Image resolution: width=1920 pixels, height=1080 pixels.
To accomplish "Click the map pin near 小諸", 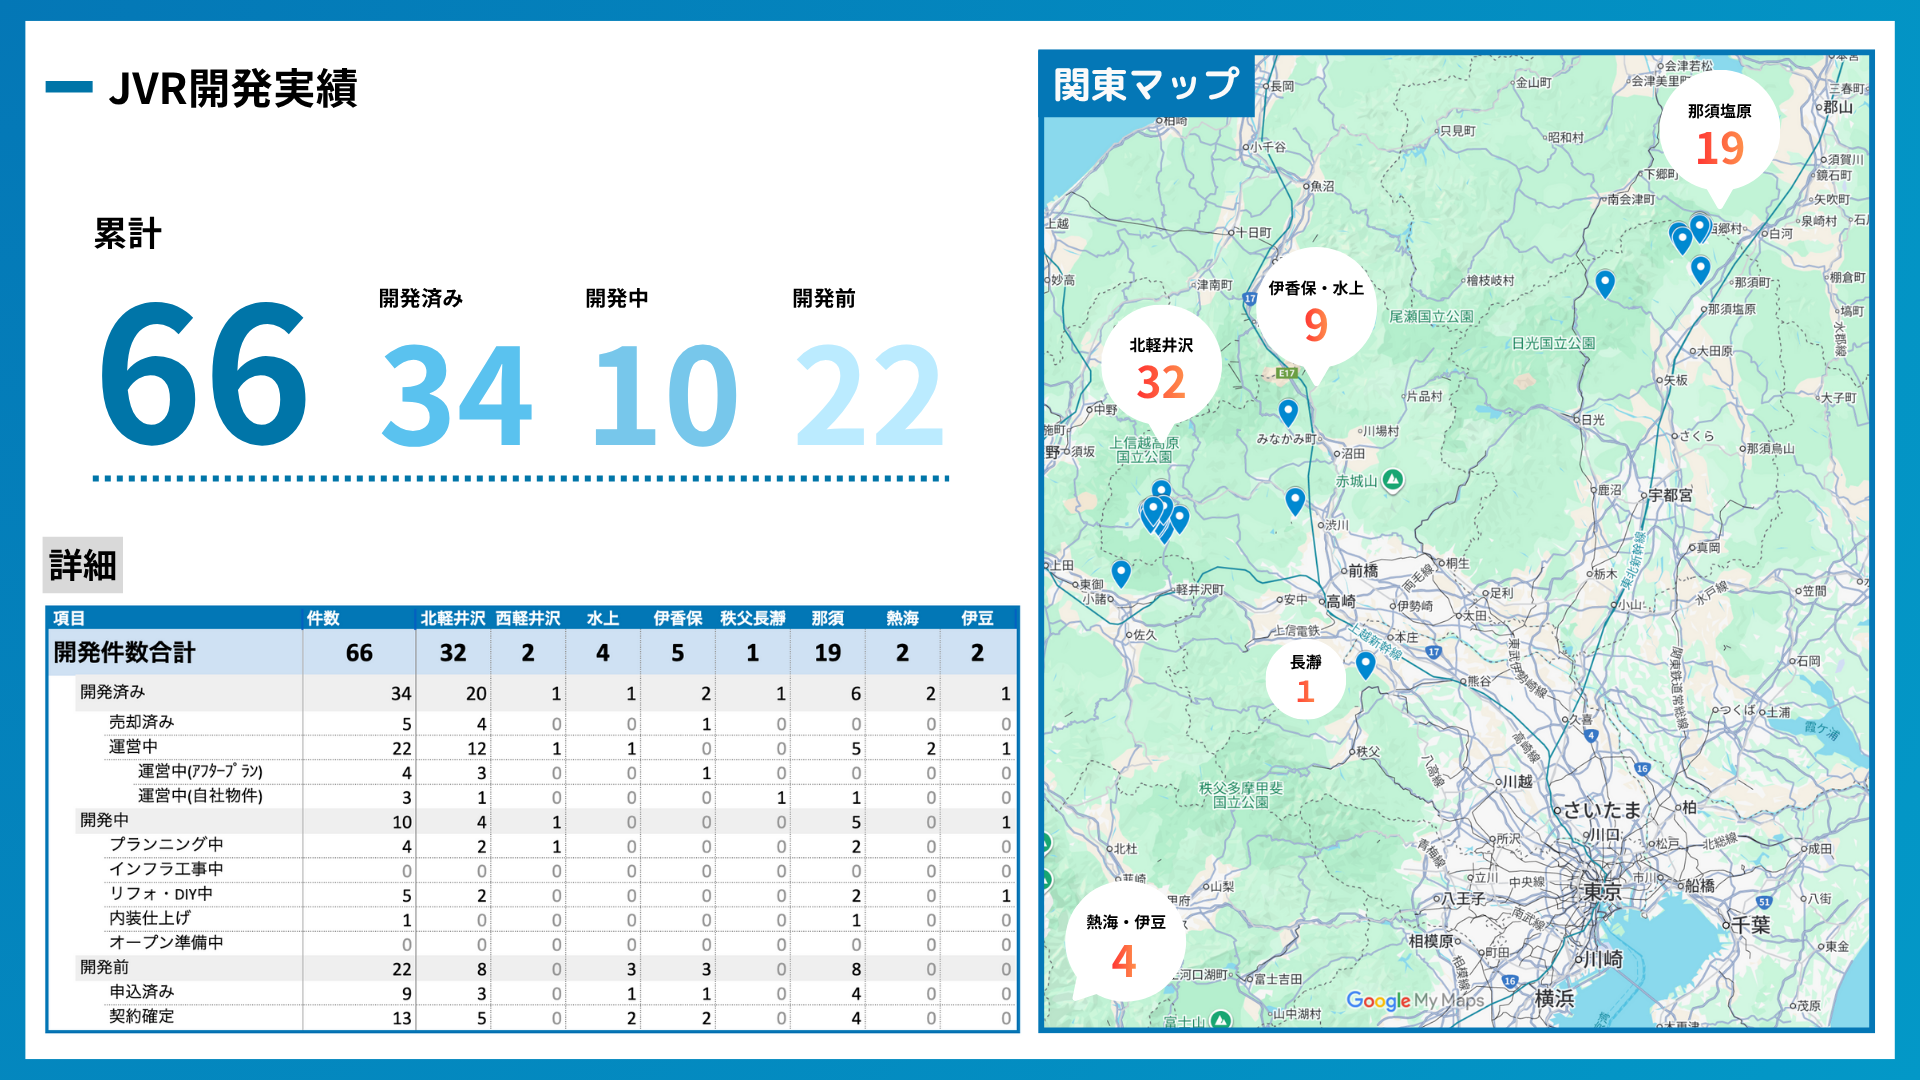I will pos(1121,572).
